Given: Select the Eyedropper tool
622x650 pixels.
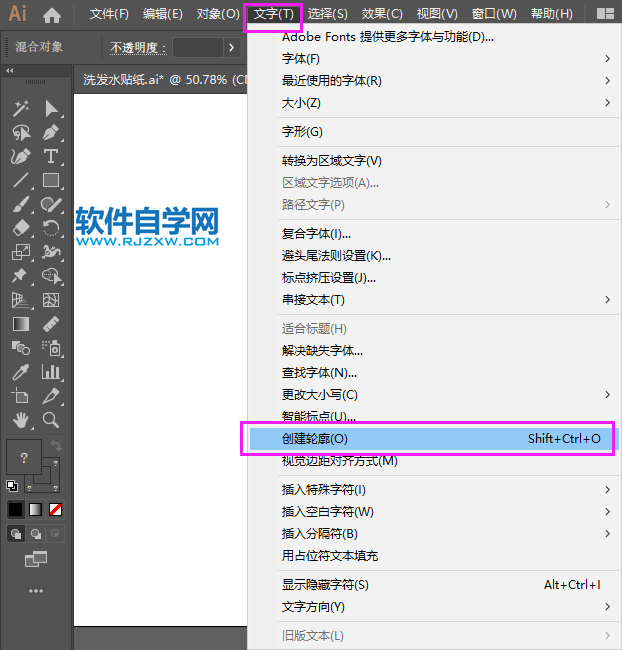Looking at the screenshot, I should click(21, 372).
